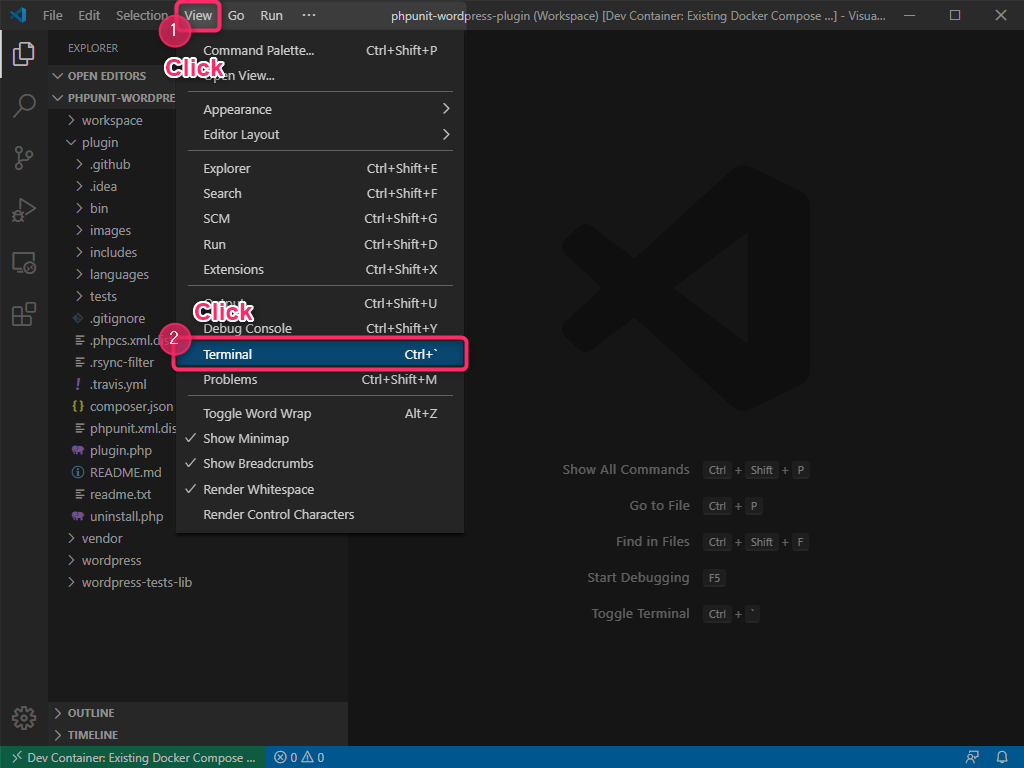Open Remote Explorer activity icon
This screenshot has width=1024, height=768.
point(24,263)
